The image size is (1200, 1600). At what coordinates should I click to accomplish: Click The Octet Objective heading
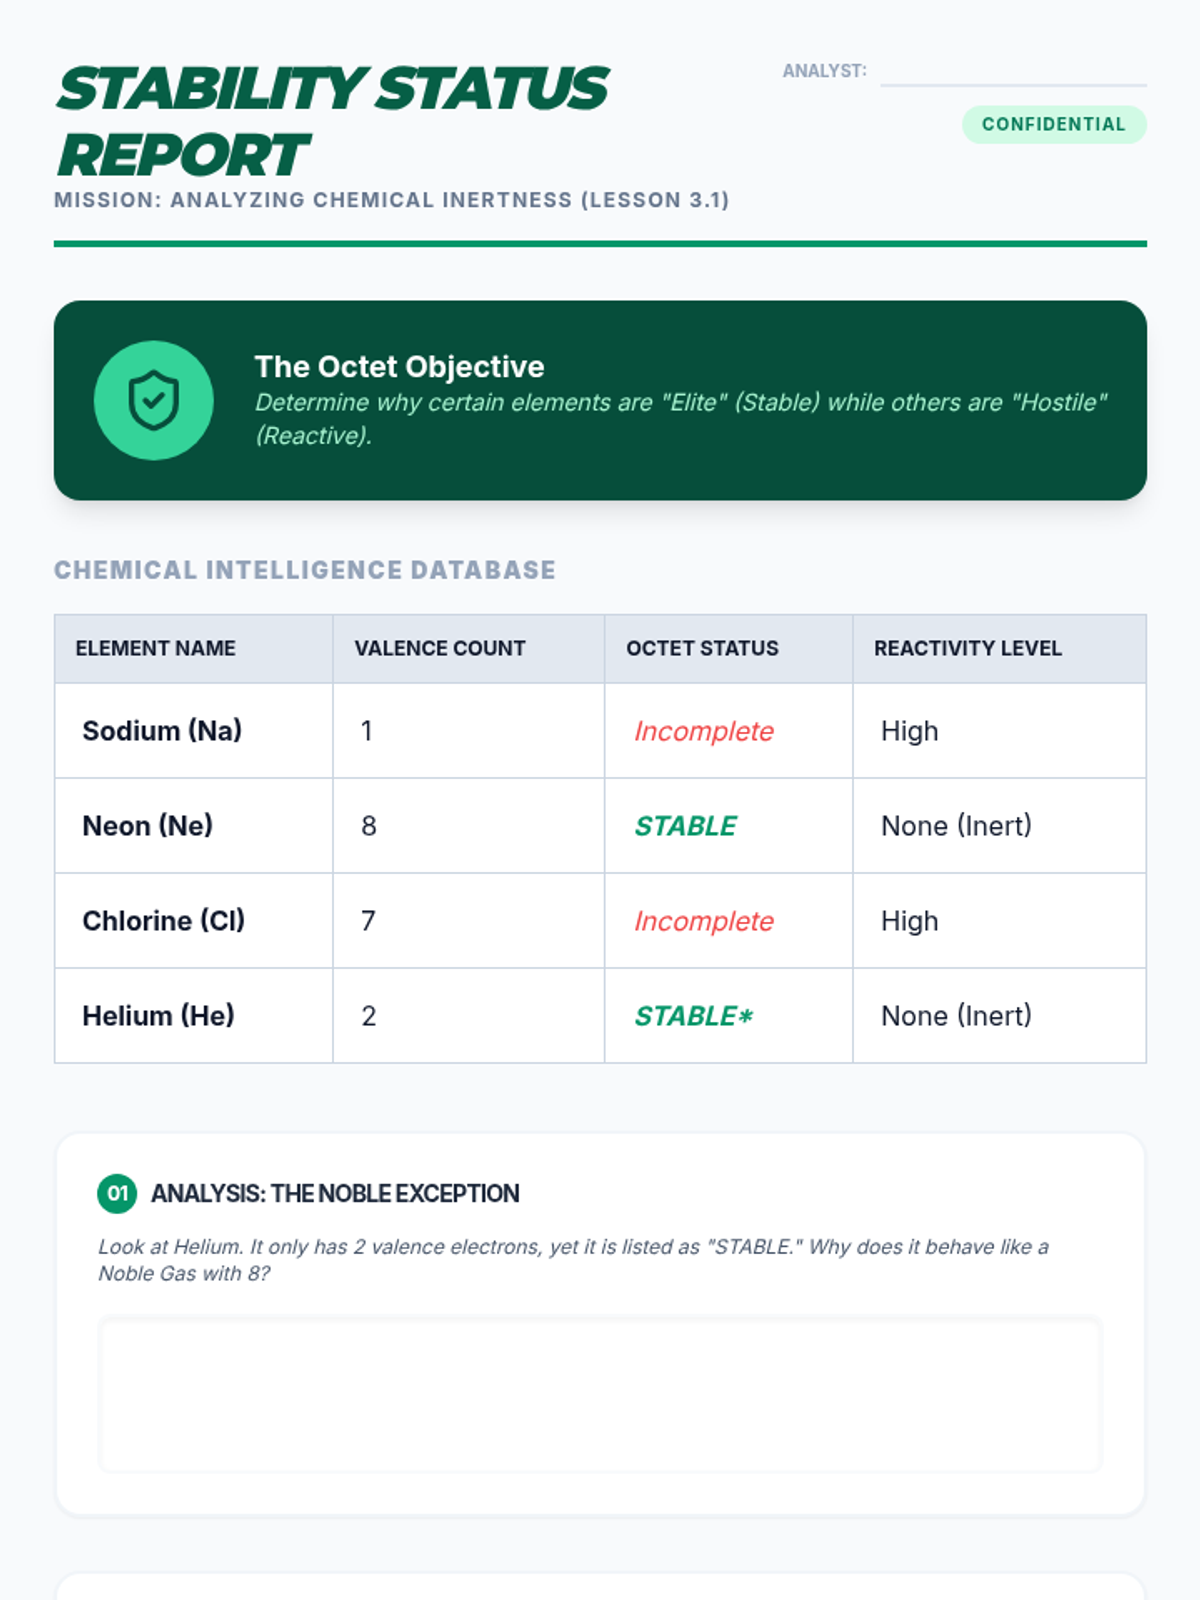tap(399, 367)
